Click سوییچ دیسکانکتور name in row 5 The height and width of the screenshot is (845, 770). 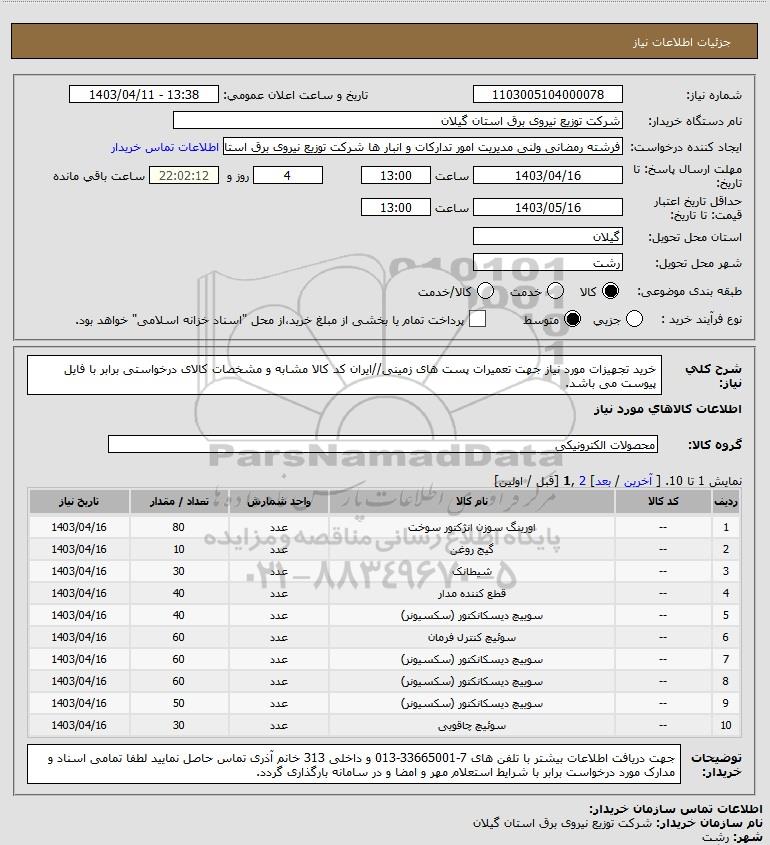(471, 616)
